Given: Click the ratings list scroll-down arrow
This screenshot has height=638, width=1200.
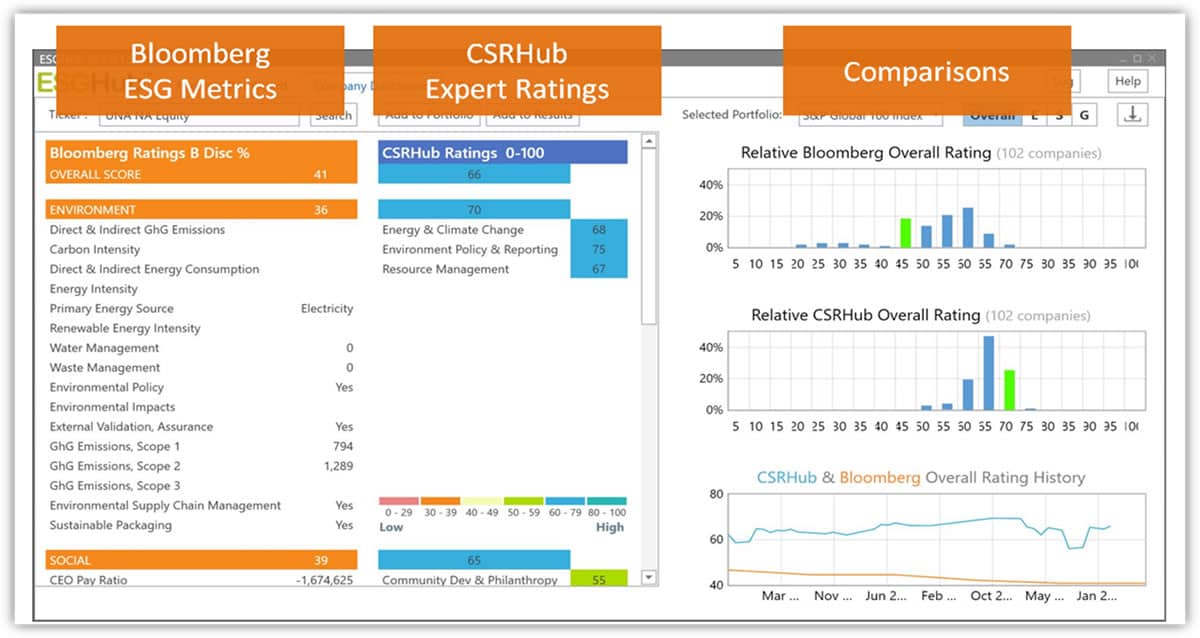Looking at the screenshot, I should click(648, 577).
